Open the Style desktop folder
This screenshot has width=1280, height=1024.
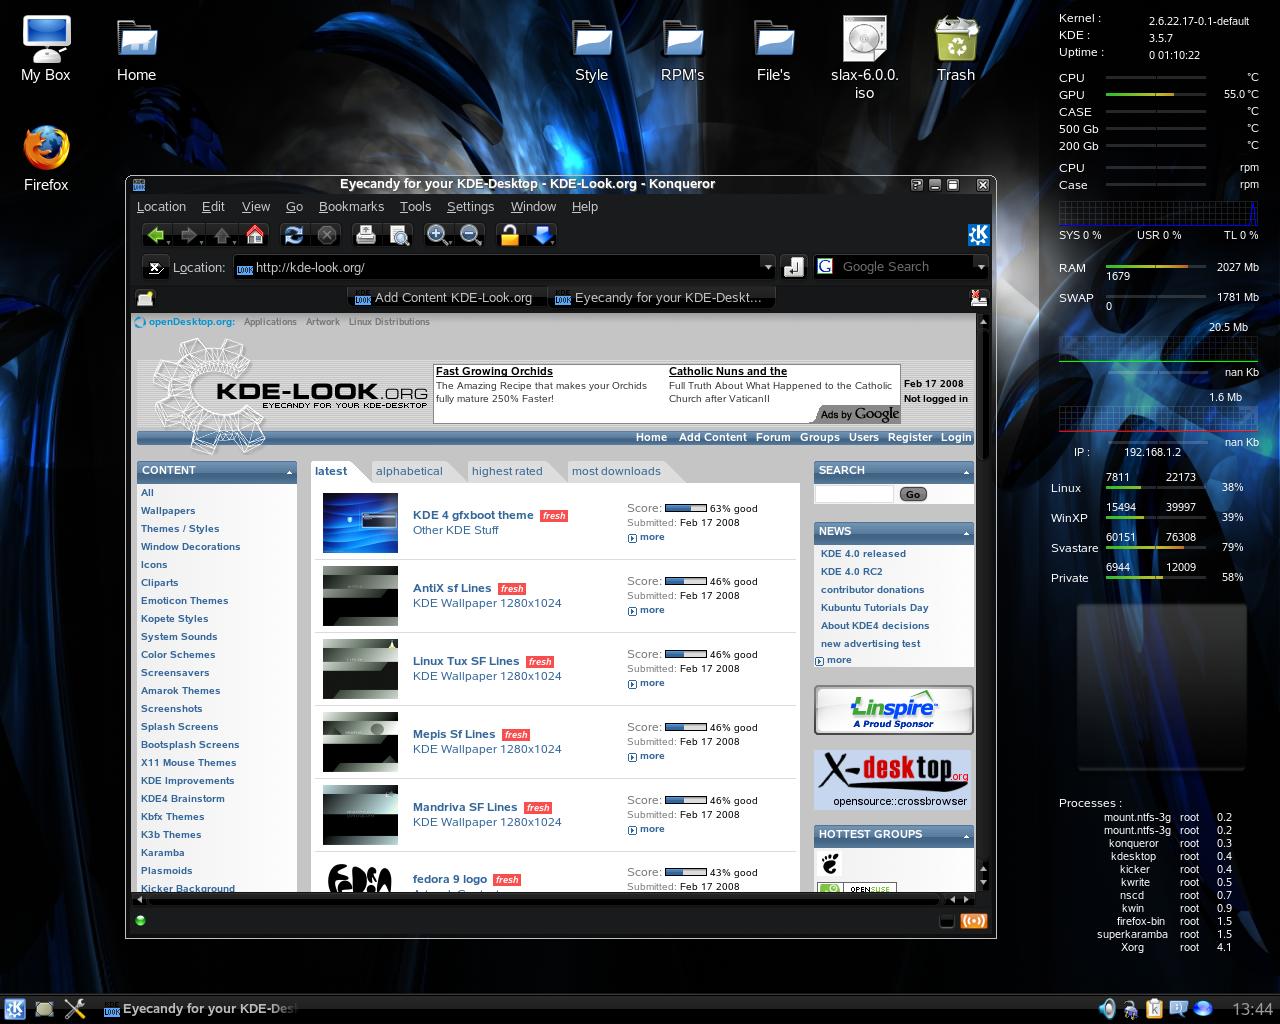[592, 48]
